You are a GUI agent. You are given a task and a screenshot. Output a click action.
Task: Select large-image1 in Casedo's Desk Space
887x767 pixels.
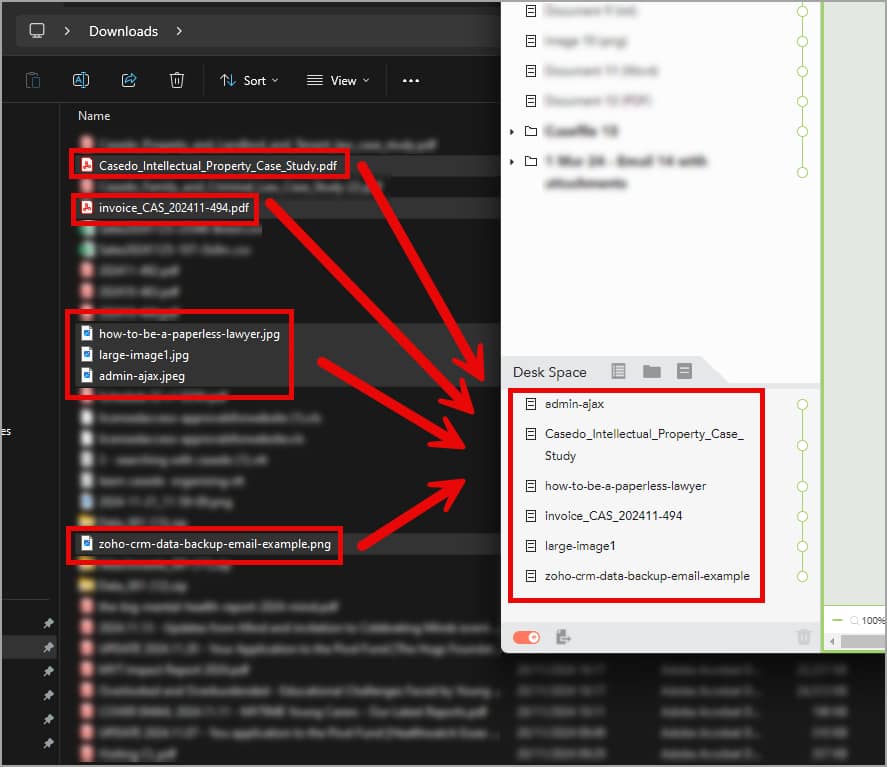(580, 546)
